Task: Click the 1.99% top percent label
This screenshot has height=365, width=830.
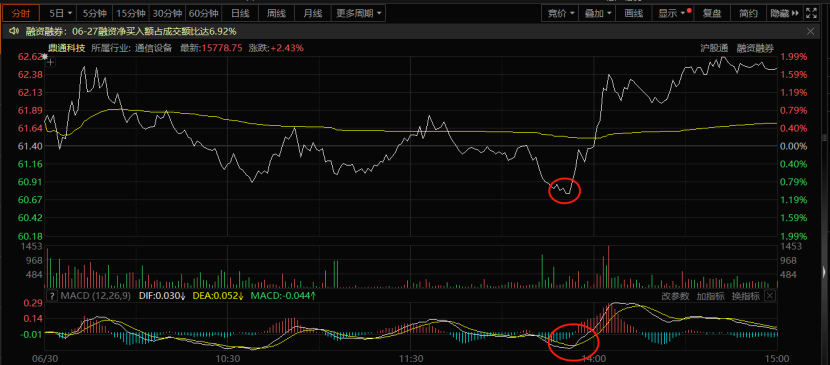Action: point(793,57)
